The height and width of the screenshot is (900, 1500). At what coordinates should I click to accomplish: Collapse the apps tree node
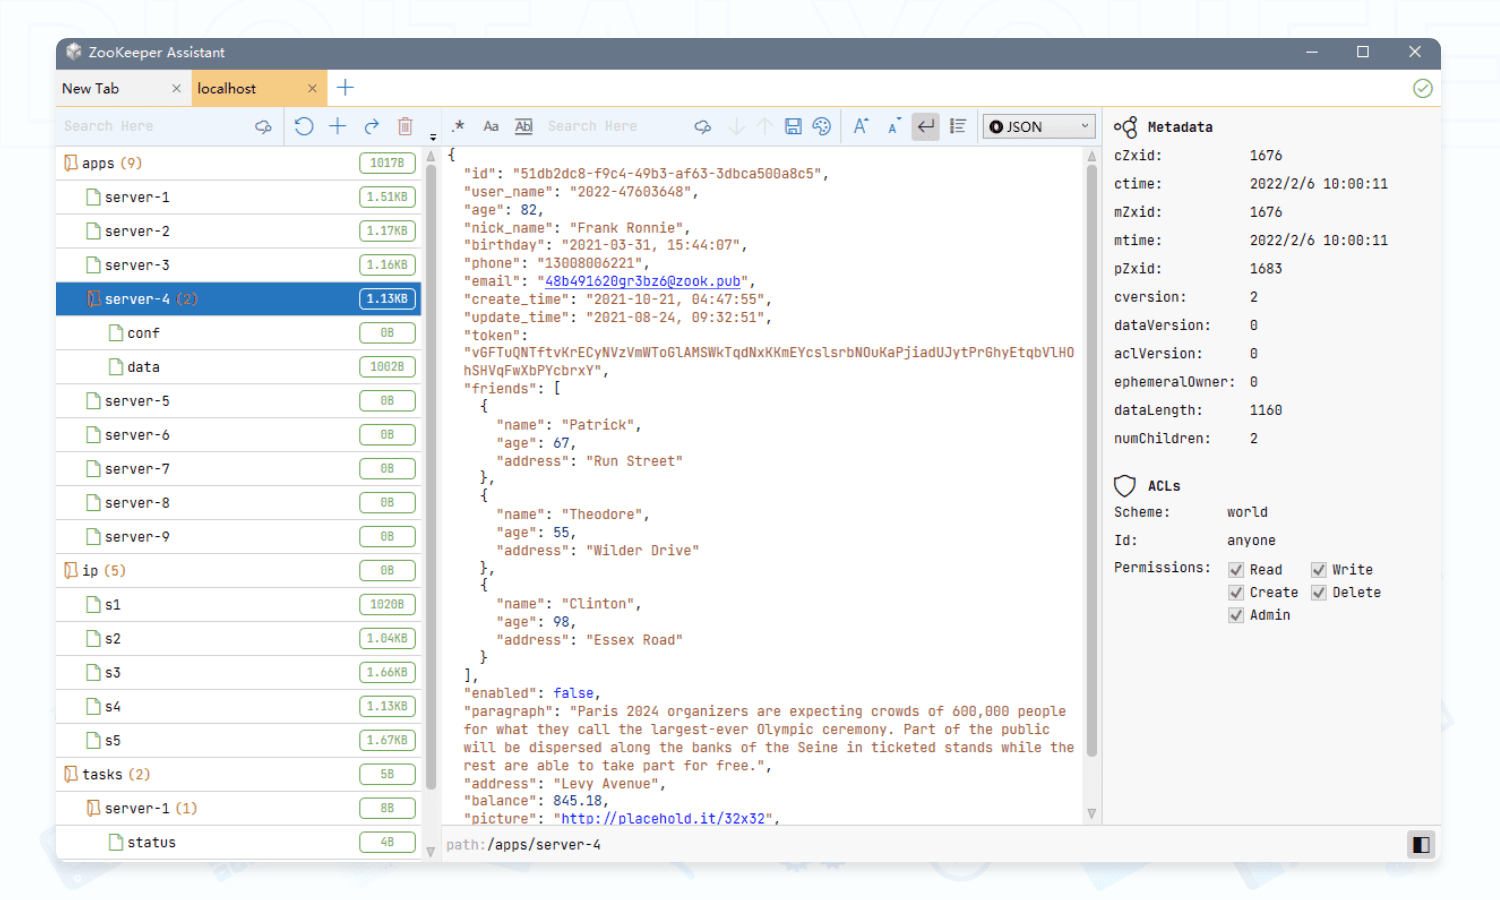[x=71, y=163]
